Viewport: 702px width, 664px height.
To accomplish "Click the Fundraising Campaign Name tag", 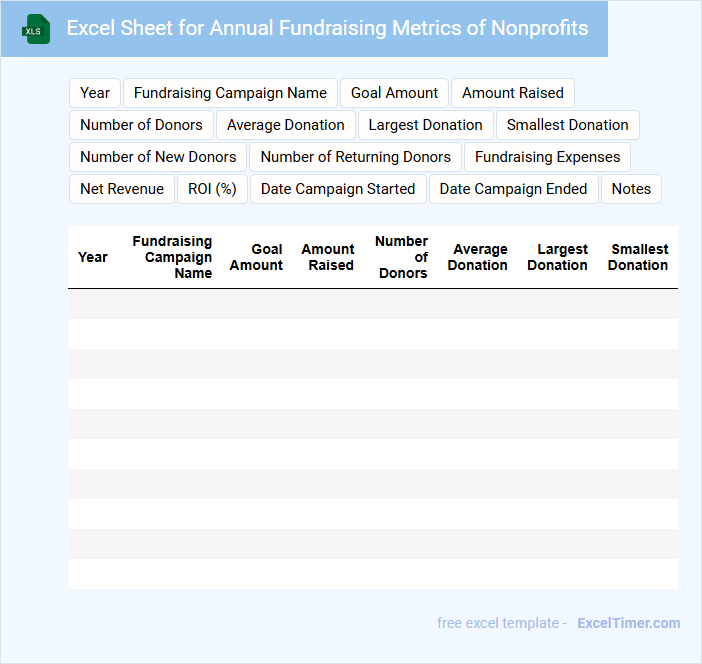I will pyautogui.click(x=230, y=93).
